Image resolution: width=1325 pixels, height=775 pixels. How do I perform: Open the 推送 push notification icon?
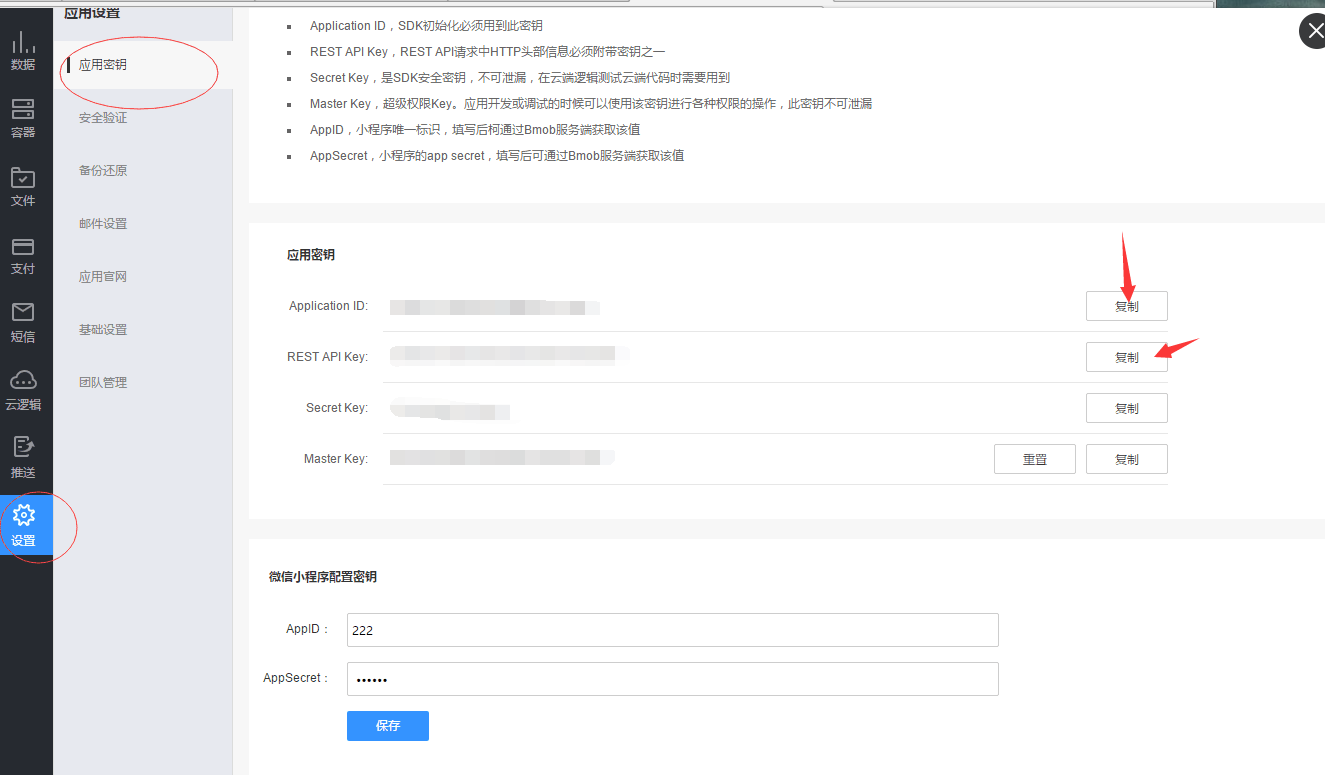23,458
